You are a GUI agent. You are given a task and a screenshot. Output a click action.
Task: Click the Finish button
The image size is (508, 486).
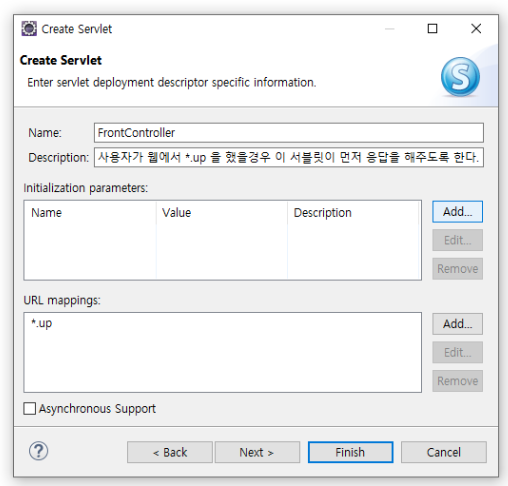coord(350,452)
